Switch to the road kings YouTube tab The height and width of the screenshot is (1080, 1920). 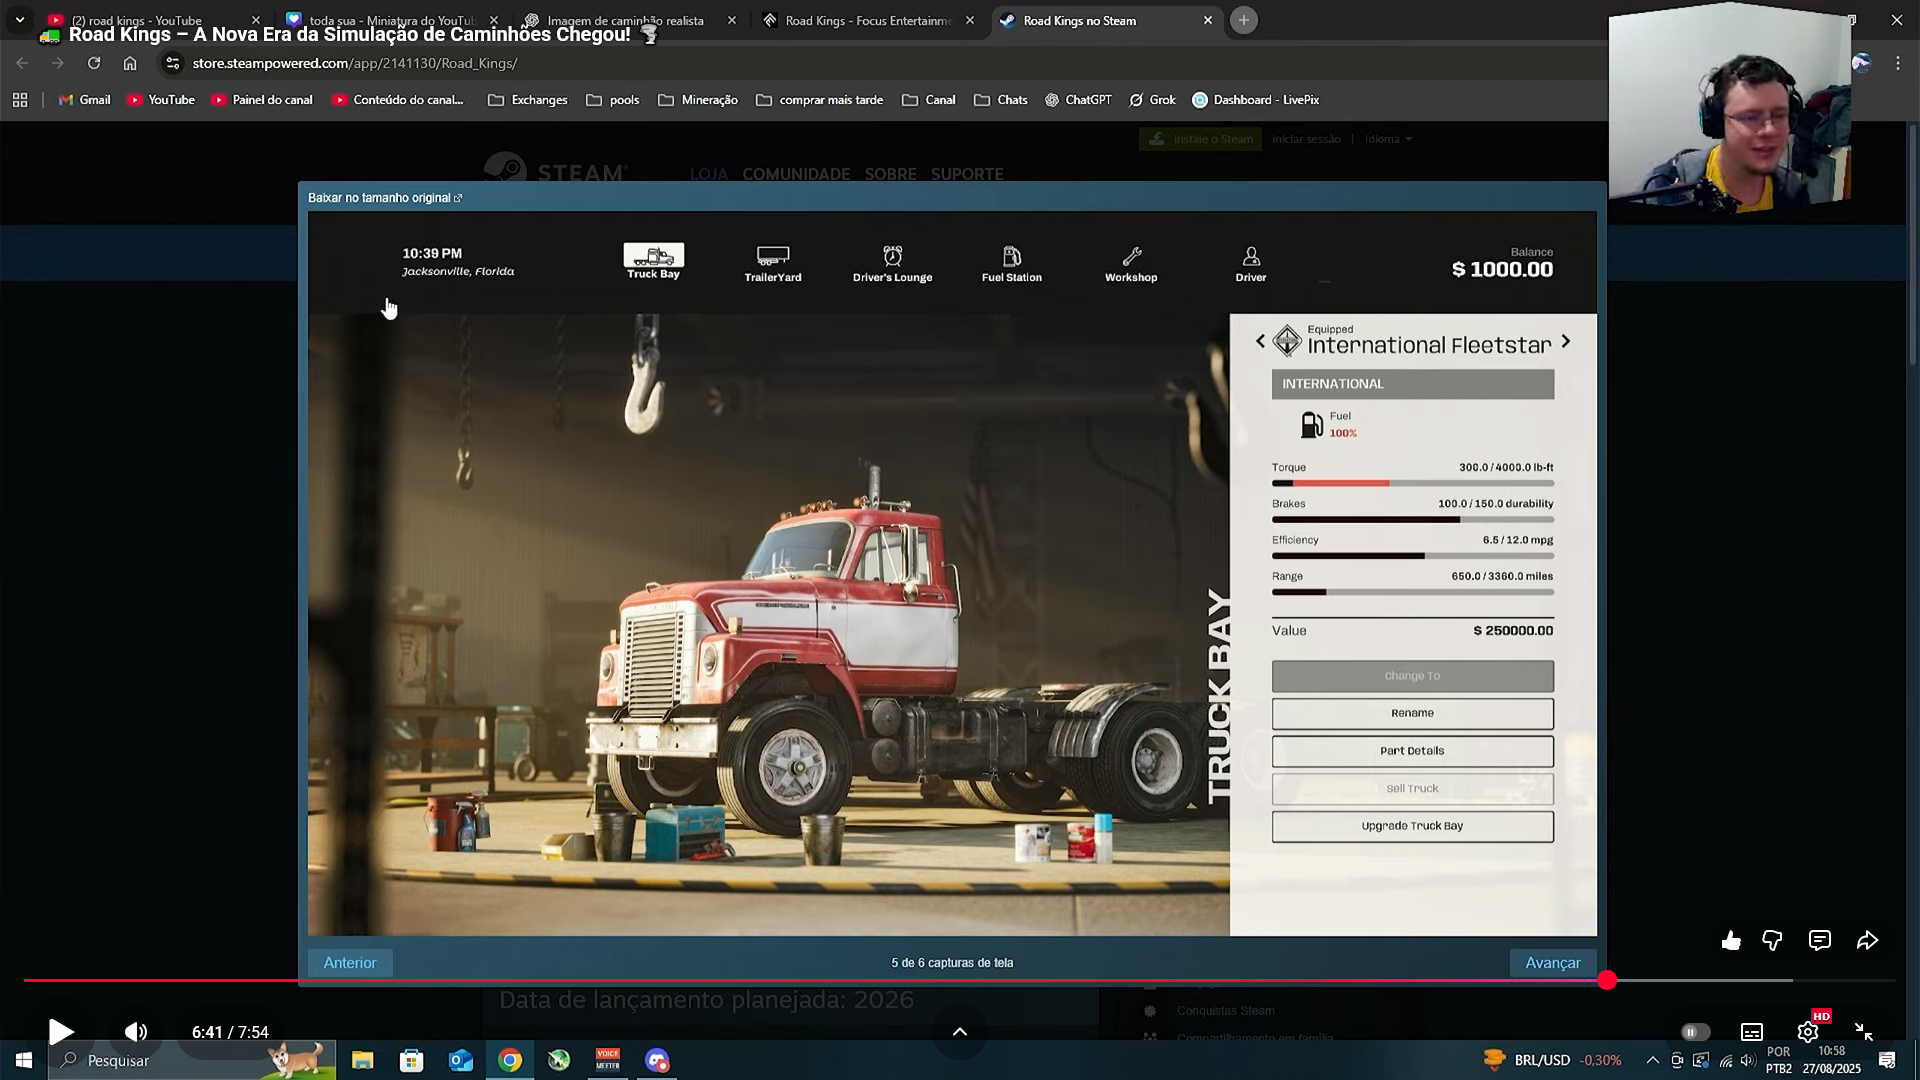click(x=152, y=20)
